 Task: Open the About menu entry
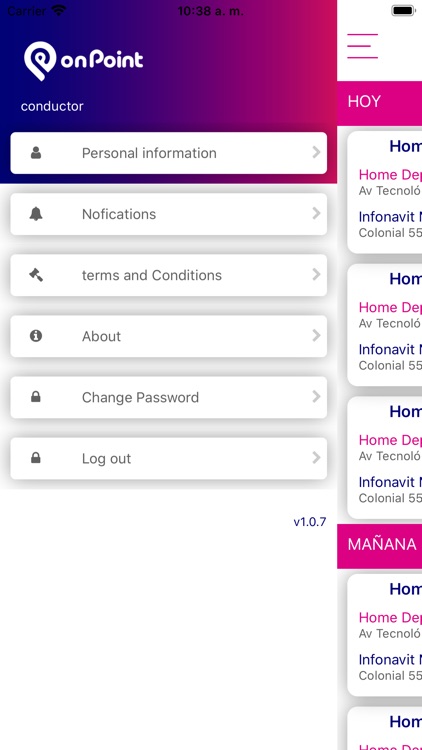(168, 336)
